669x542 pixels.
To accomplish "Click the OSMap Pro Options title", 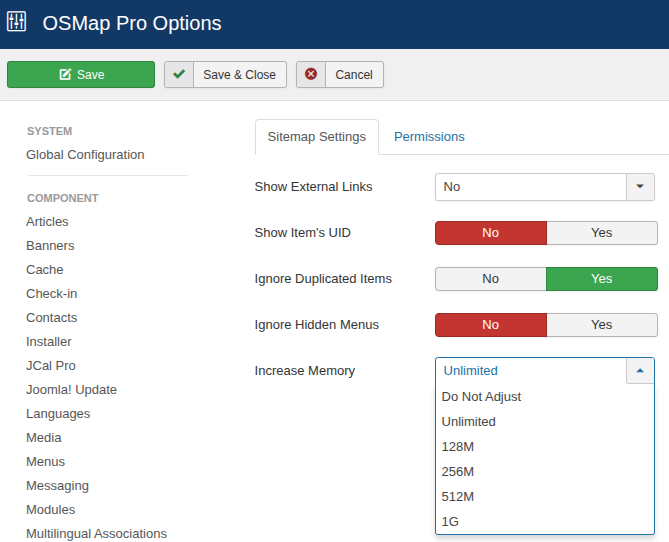I will pyautogui.click(x=132, y=23).
